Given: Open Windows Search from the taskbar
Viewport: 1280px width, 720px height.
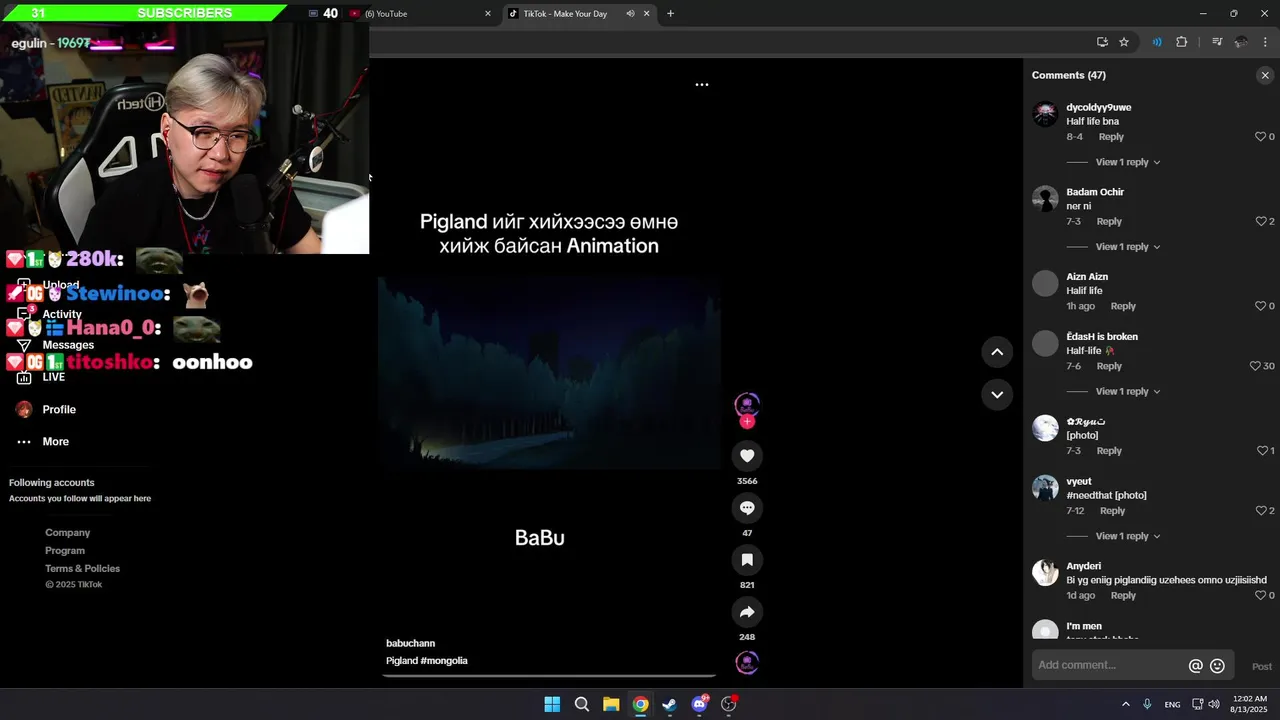Looking at the screenshot, I should point(581,704).
